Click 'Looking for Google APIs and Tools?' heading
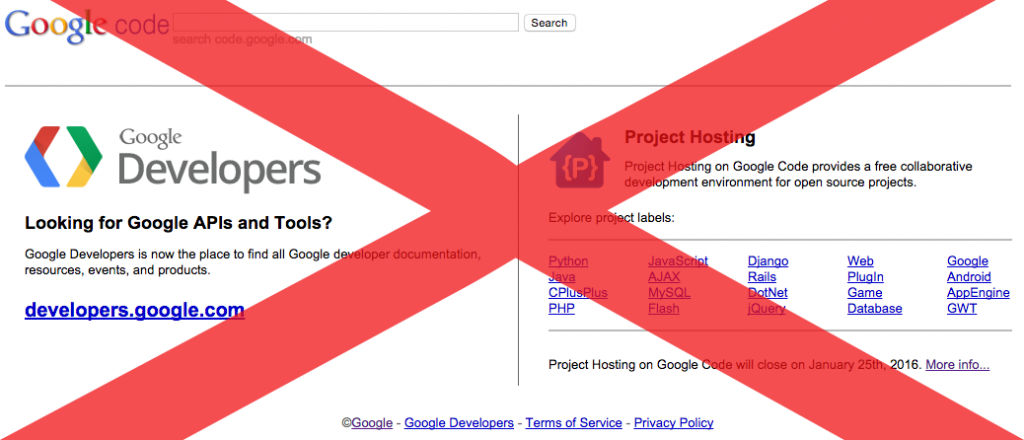The width and height of the screenshot is (1024, 440). point(179,223)
